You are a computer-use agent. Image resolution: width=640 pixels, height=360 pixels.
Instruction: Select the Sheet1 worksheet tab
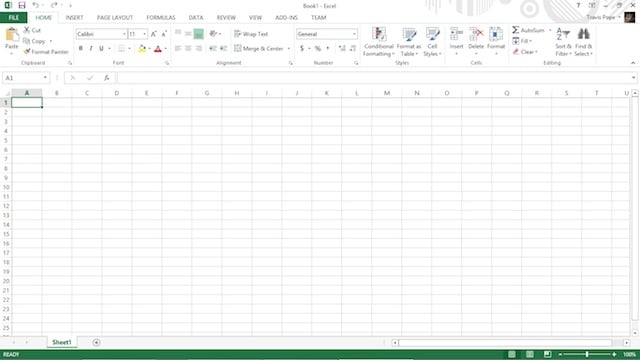point(62,342)
